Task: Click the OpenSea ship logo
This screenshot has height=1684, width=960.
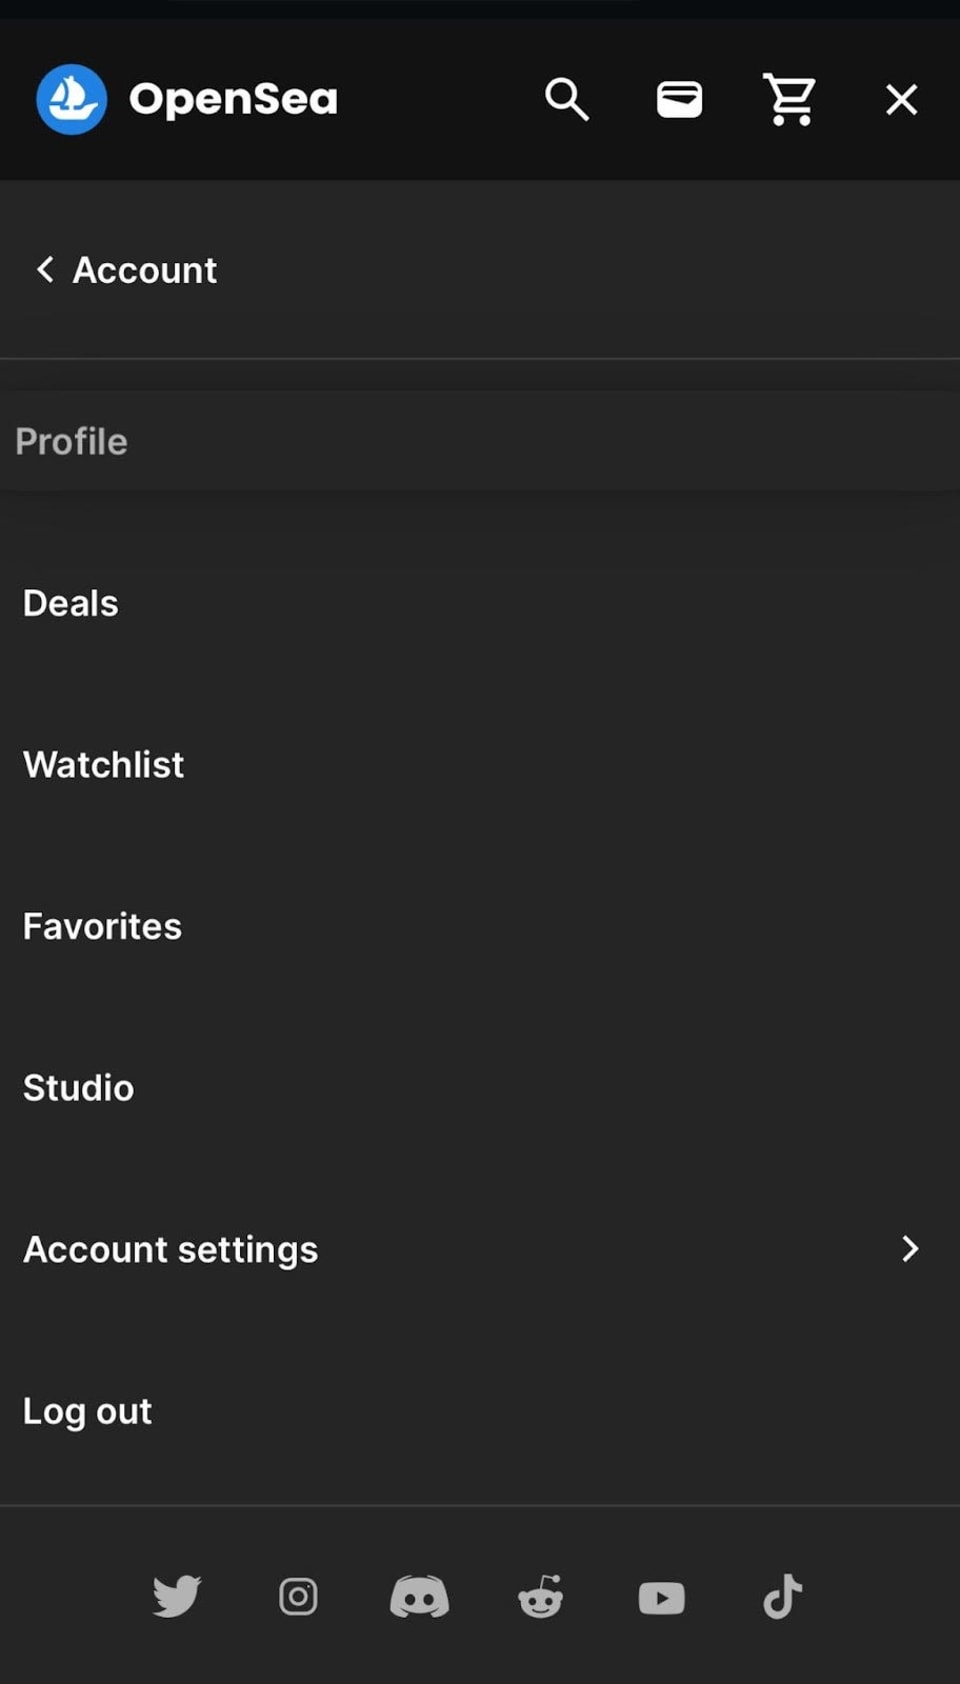Action: pyautogui.click(x=71, y=99)
